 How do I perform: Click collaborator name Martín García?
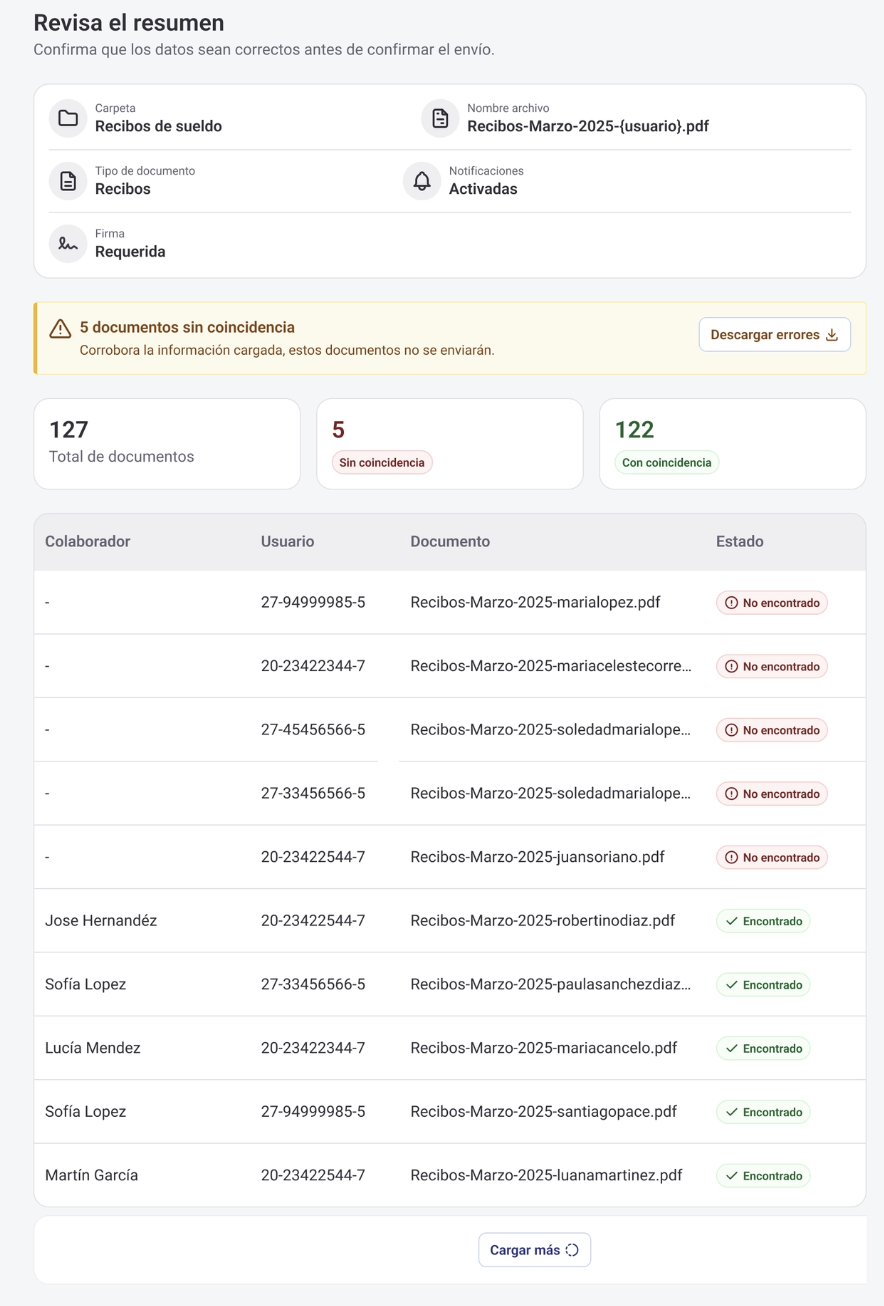tap(92, 1175)
